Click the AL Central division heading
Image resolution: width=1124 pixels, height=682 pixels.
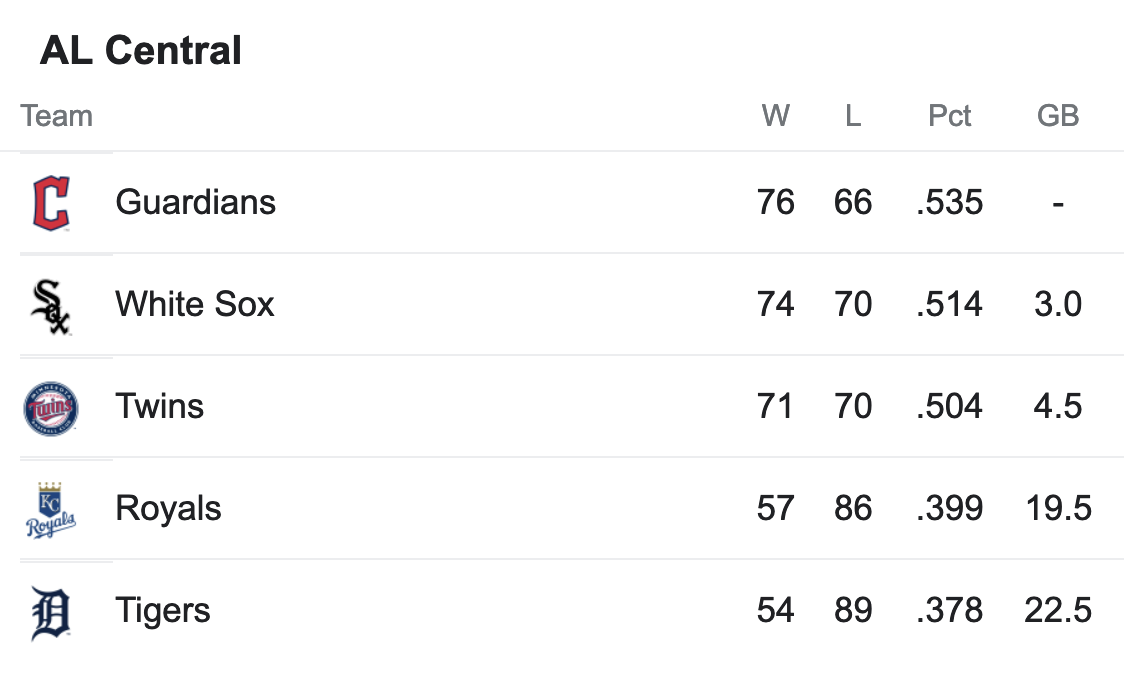(x=141, y=50)
